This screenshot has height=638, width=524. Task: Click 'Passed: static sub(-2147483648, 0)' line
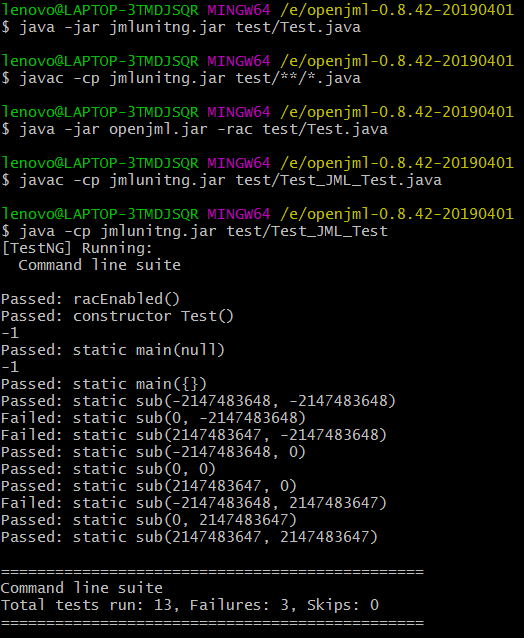[x=153, y=452]
